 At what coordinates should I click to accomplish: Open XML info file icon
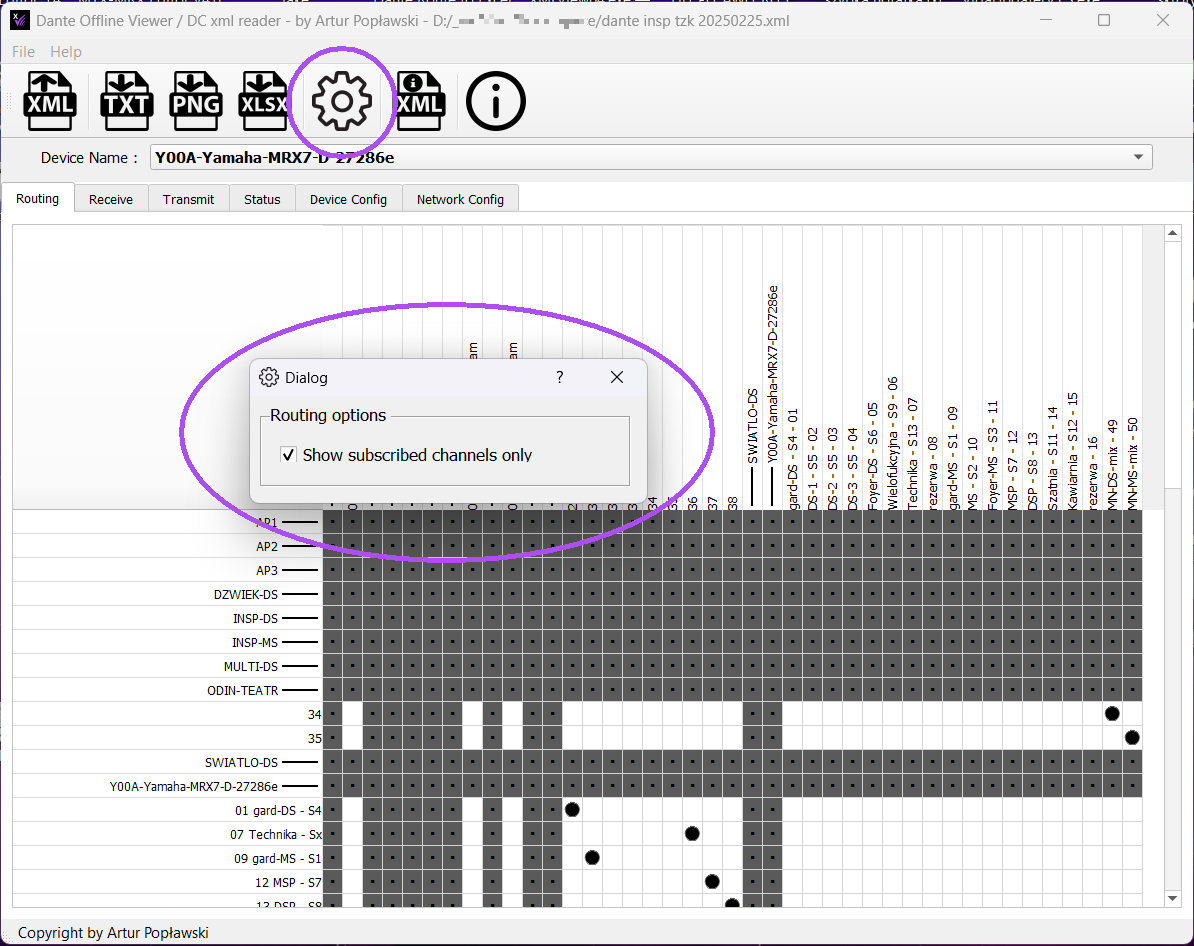coord(420,101)
